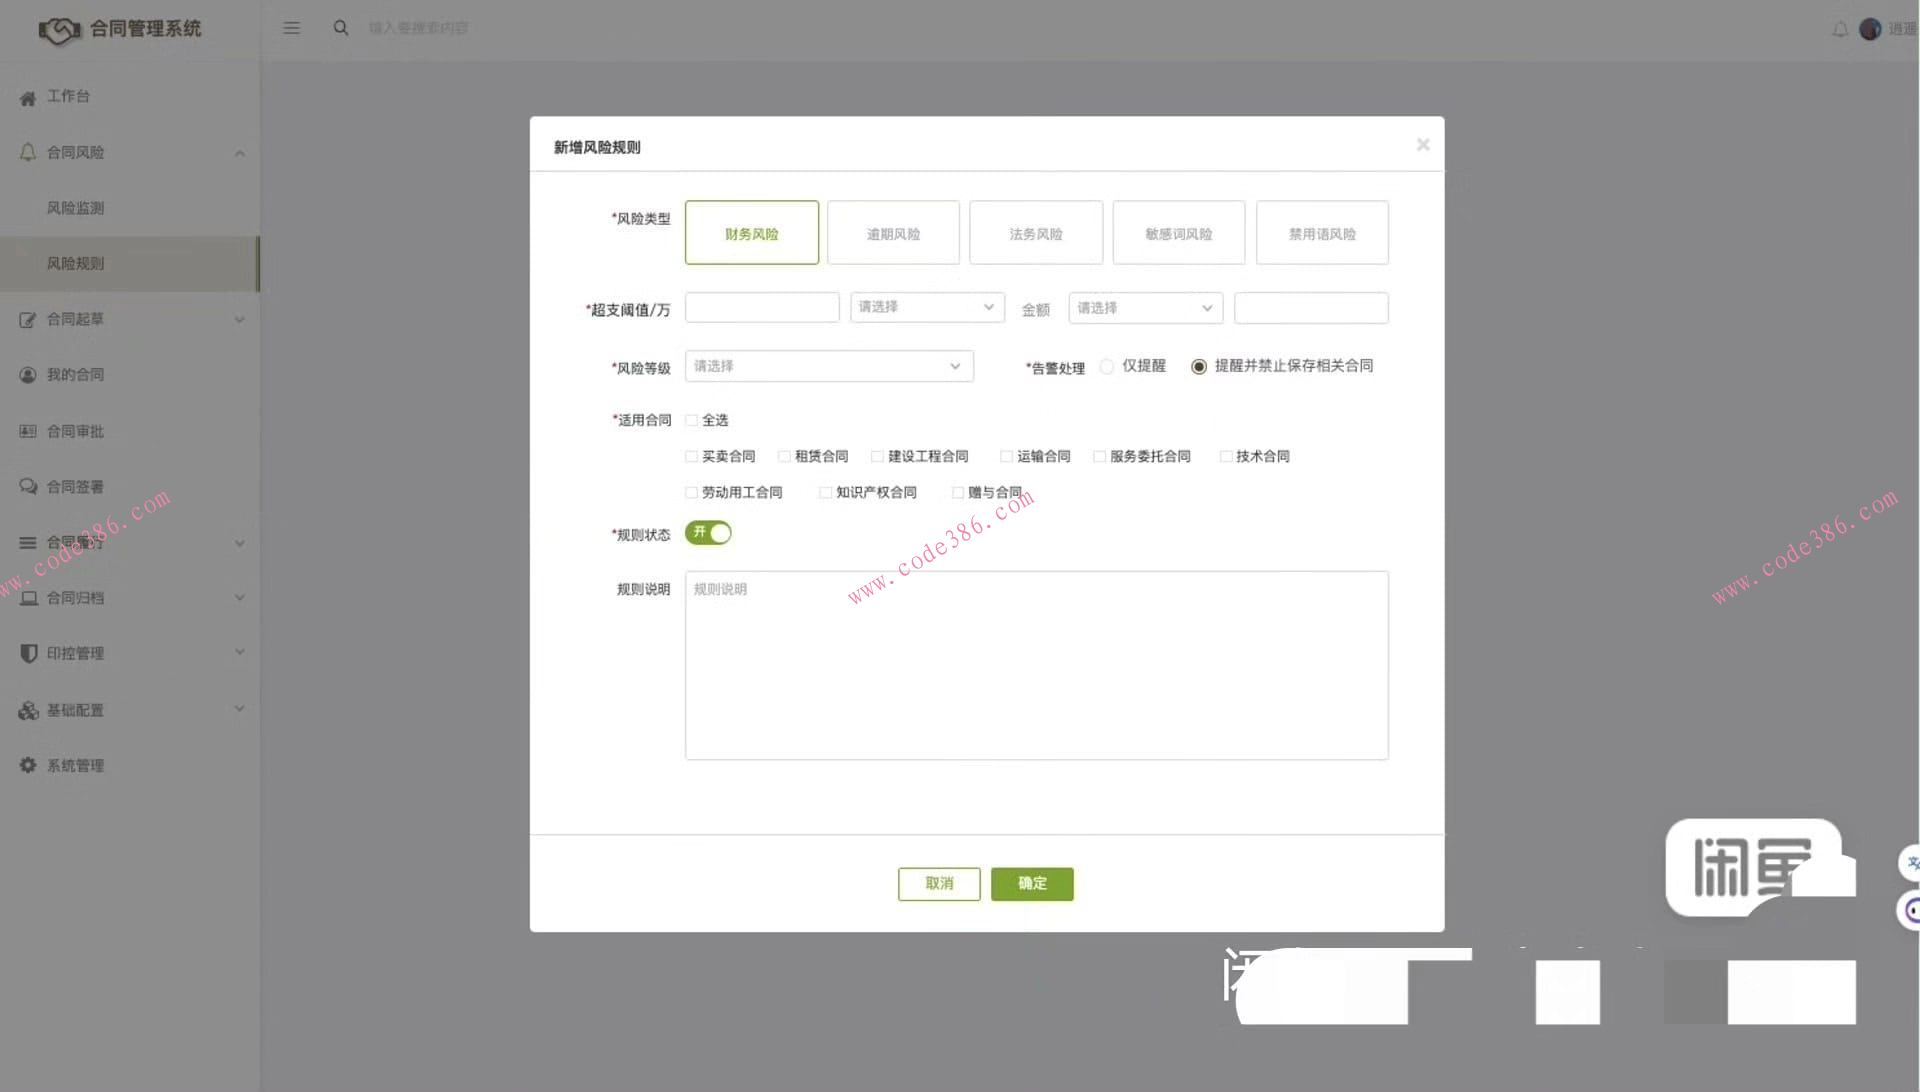The width and height of the screenshot is (1920, 1092).
Task: Select the 法务风险 risk type
Action: (x=1035, y=232)
